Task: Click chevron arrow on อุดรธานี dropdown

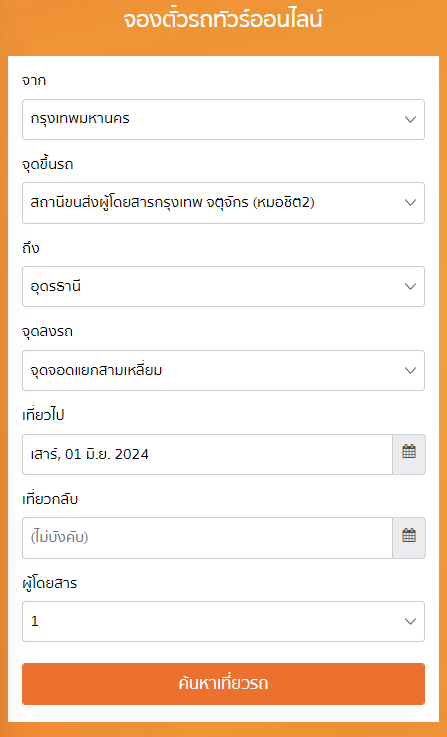Action: [410, 286]
